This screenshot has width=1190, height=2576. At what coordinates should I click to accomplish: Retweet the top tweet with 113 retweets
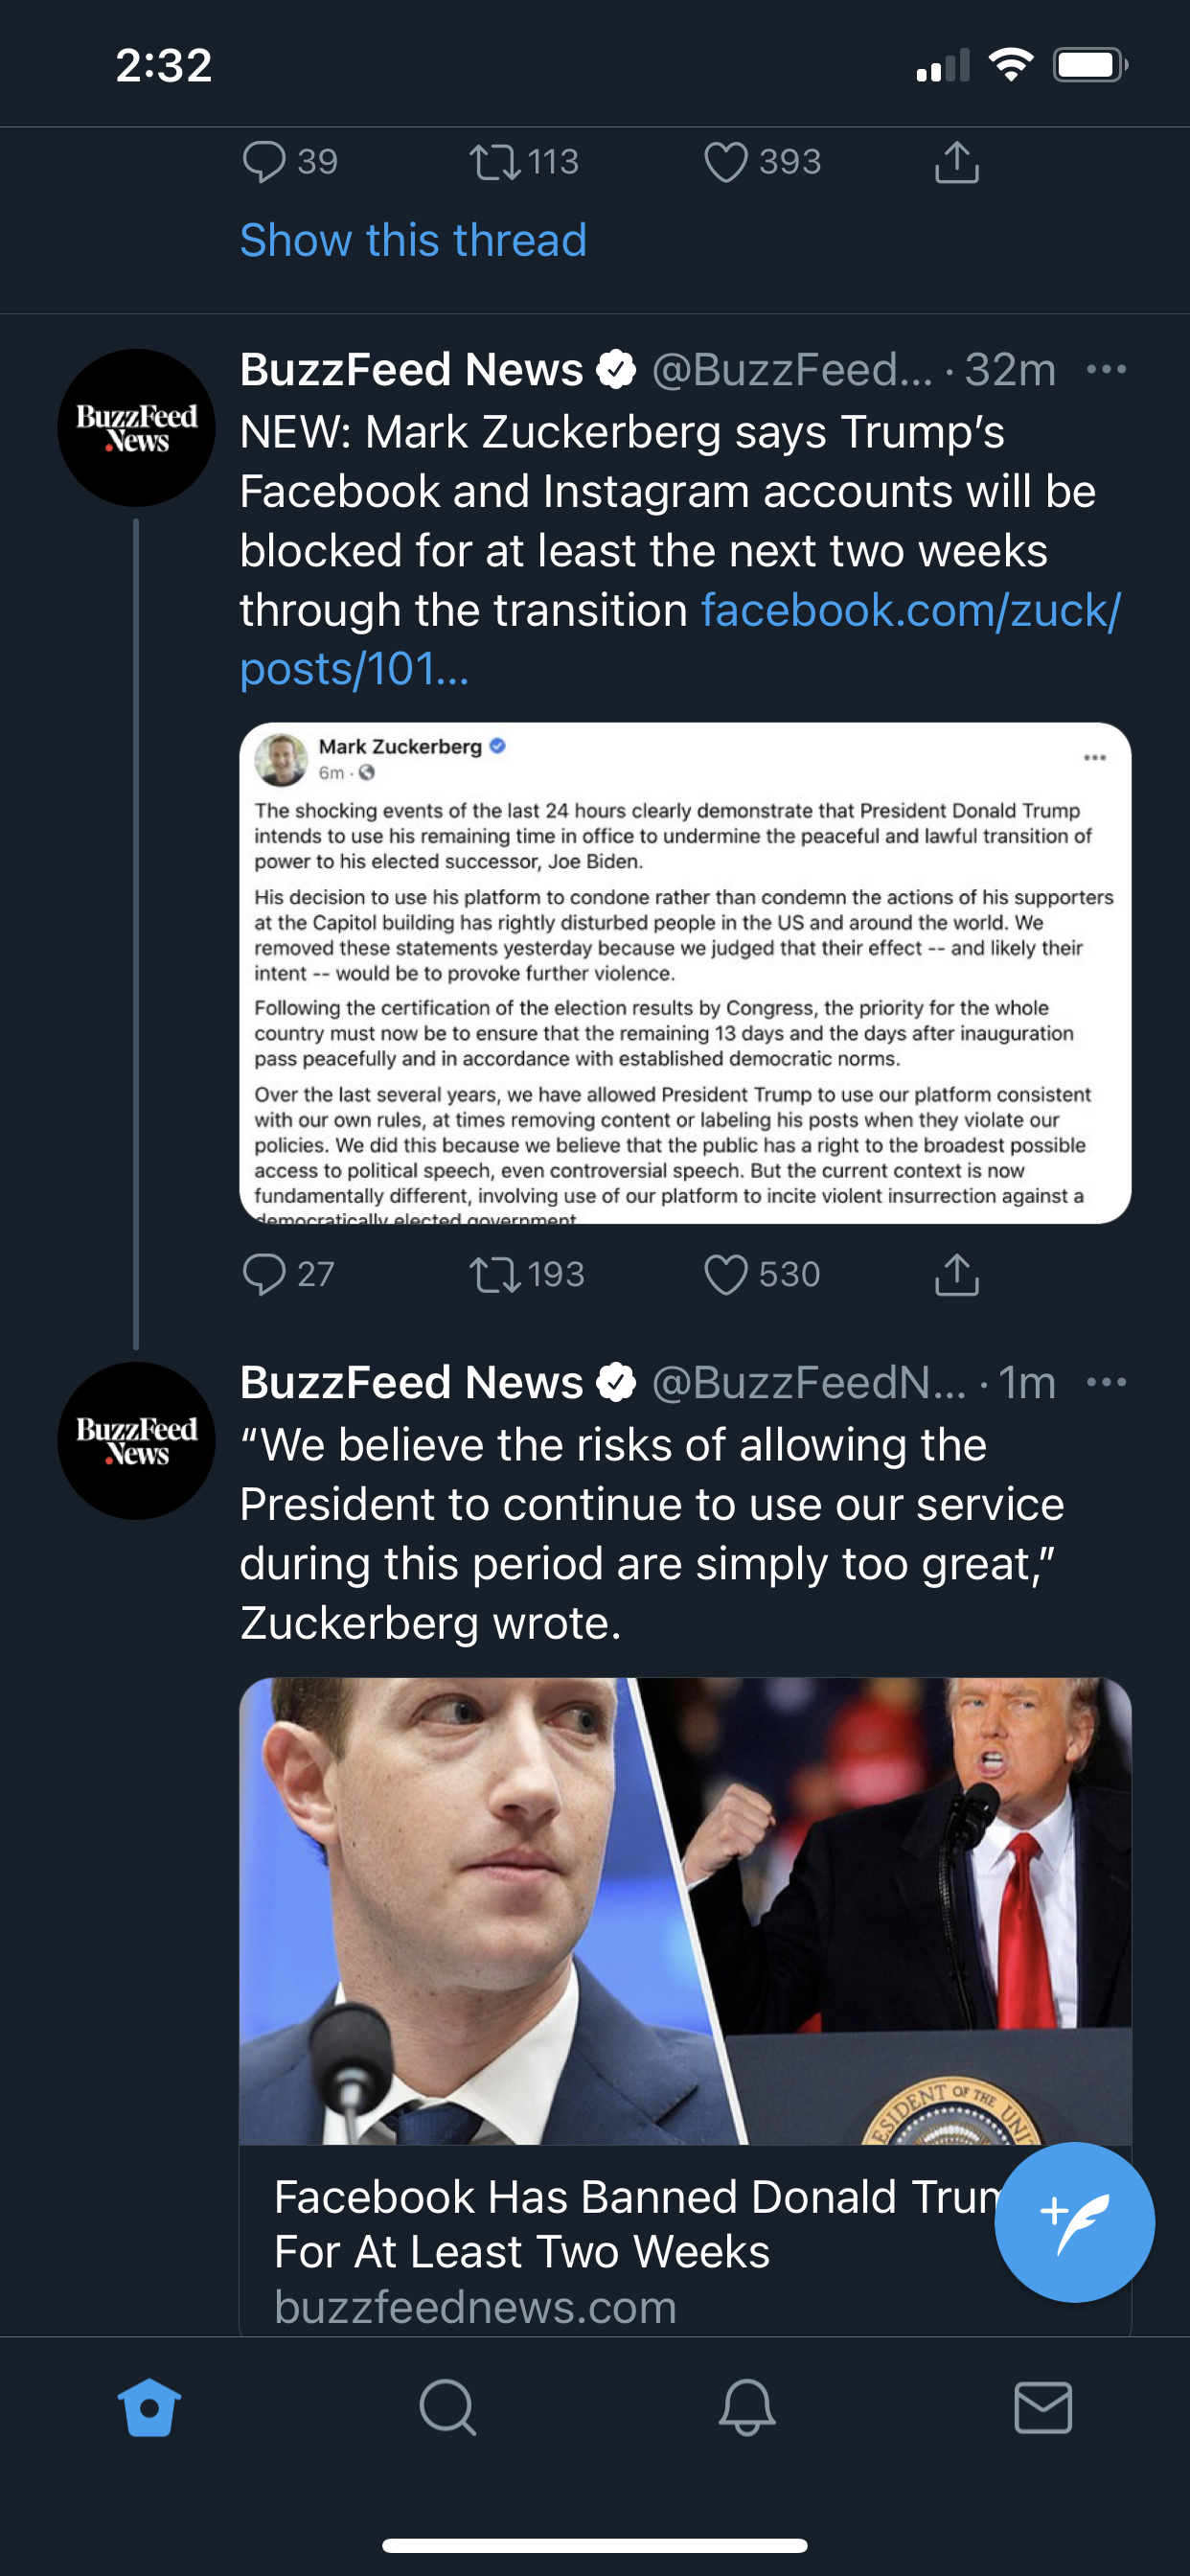(495, 162)
